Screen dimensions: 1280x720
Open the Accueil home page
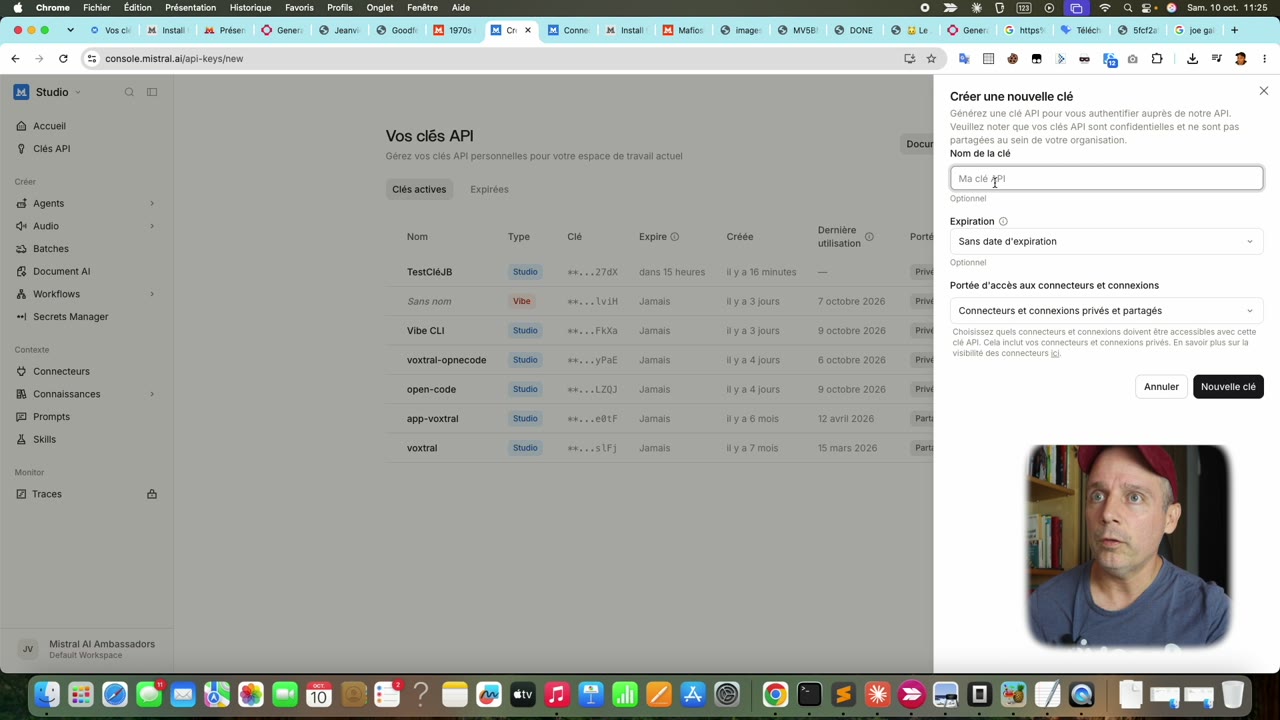tap(49, 126)
